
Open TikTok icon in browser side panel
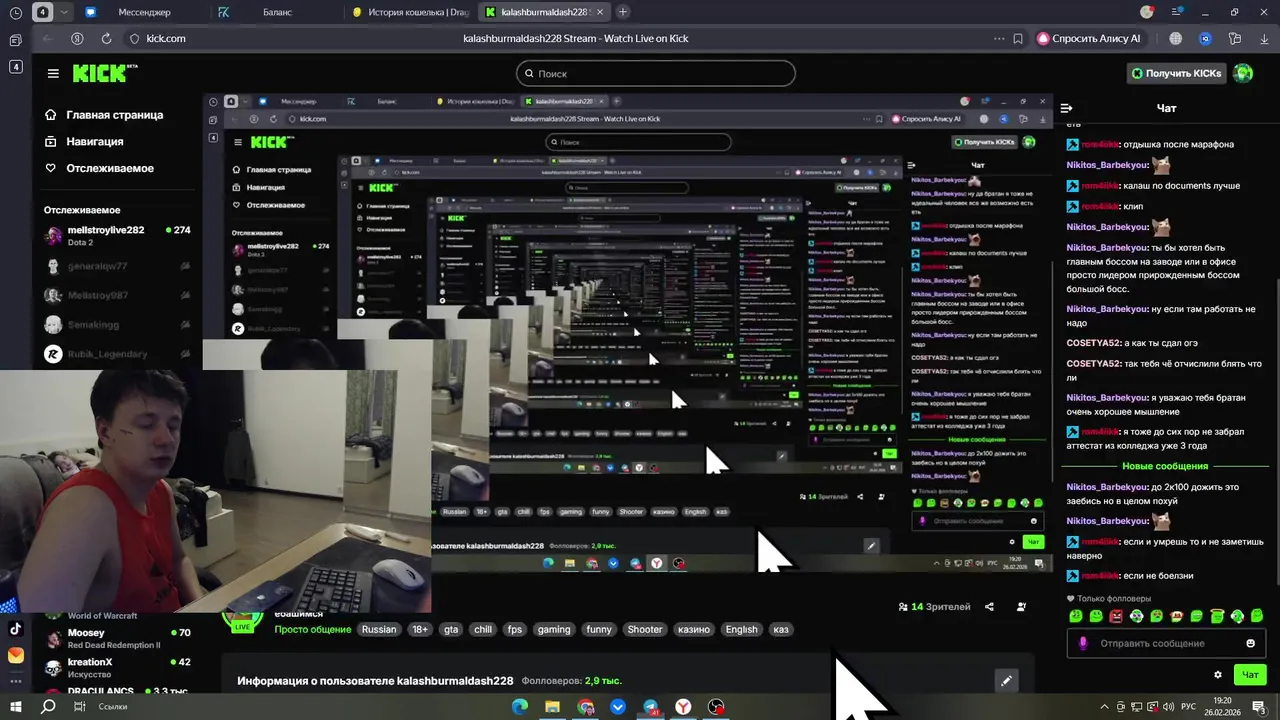pos(16,629)
